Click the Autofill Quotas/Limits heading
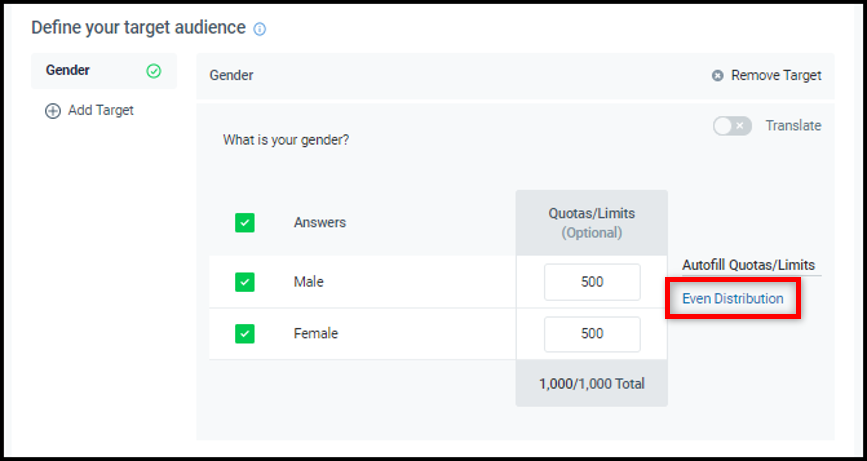867x461 pixels. 749,265
